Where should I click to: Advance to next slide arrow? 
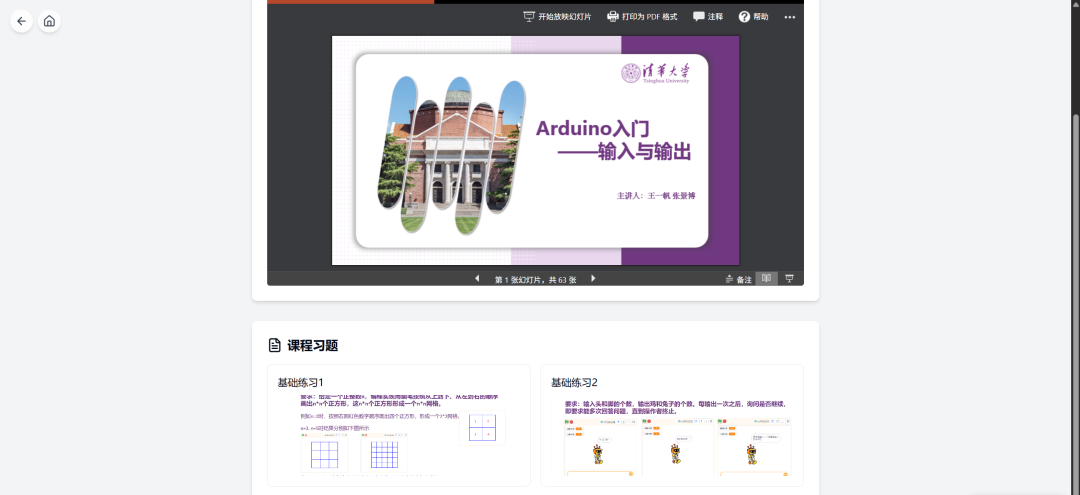(x=593, y=279)
